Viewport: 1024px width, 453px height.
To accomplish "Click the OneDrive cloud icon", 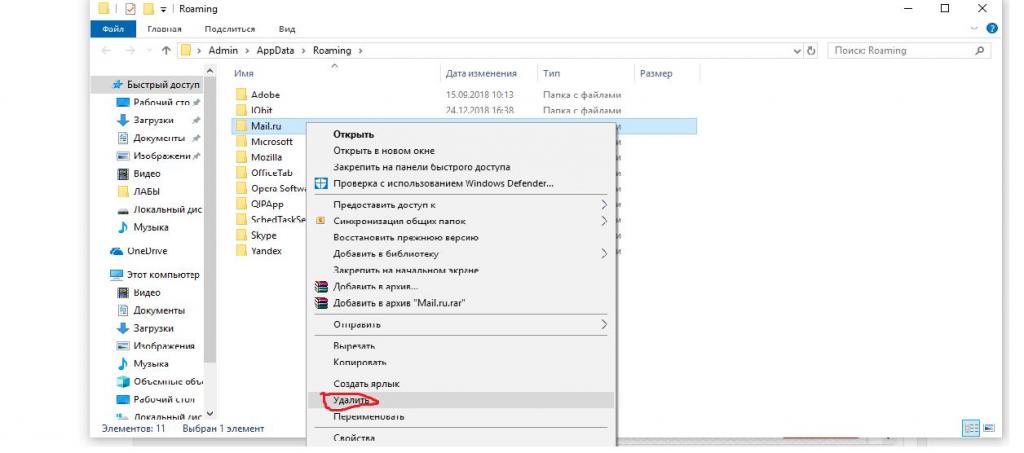I will click(x=117, y=251).
